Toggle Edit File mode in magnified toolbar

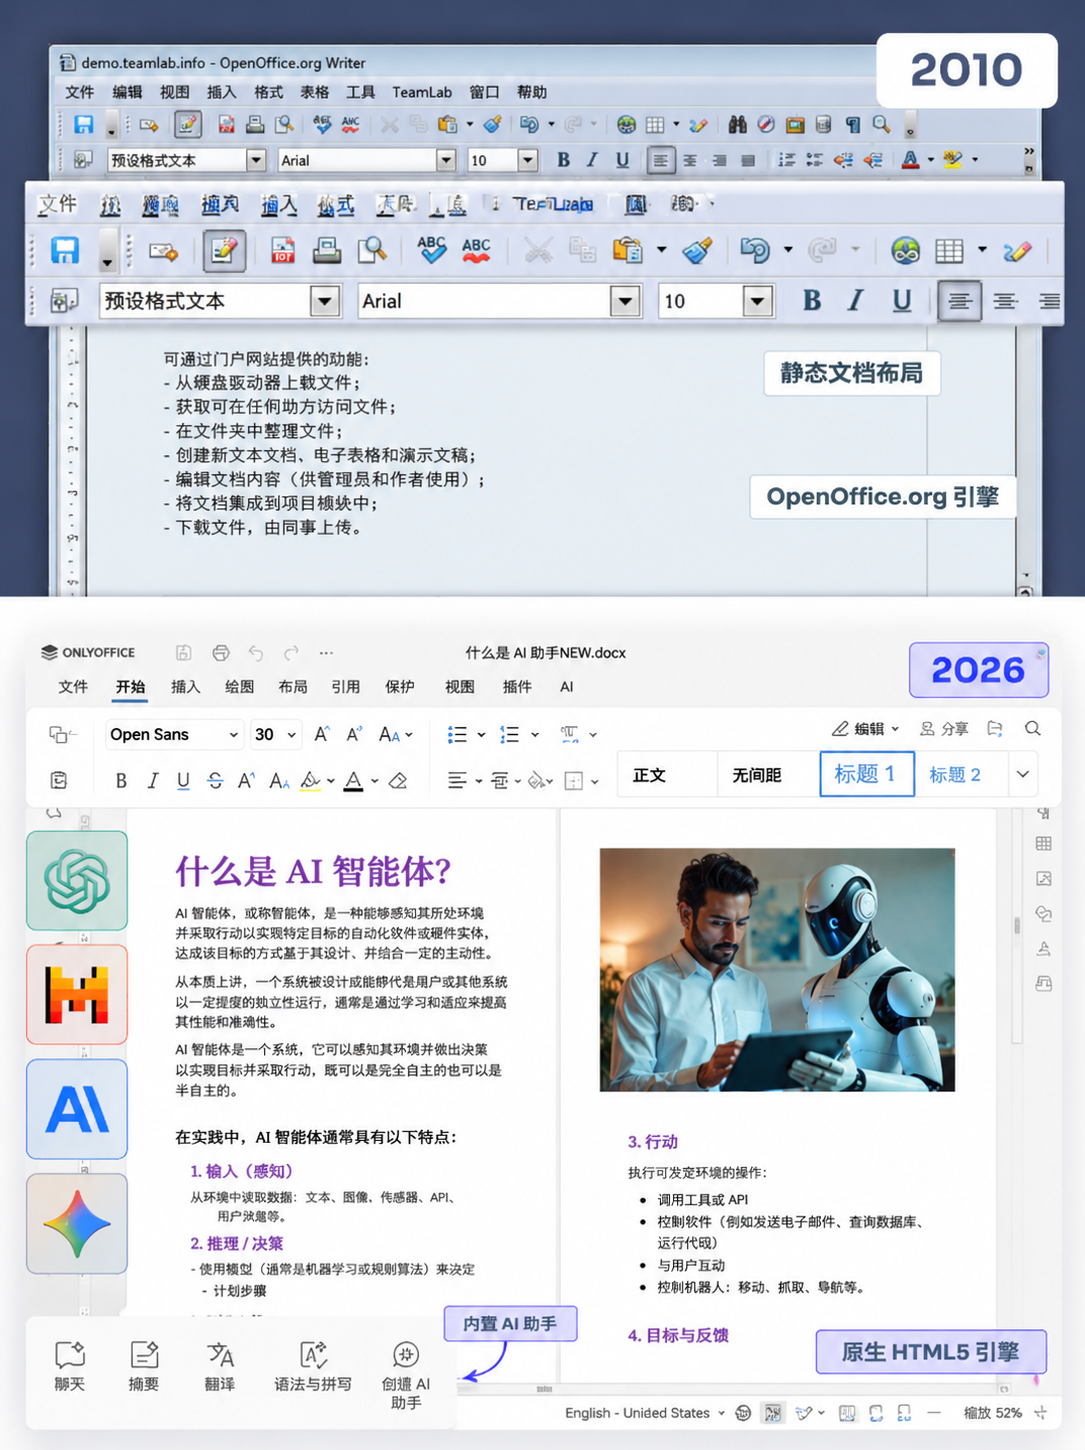click(224, 250)
